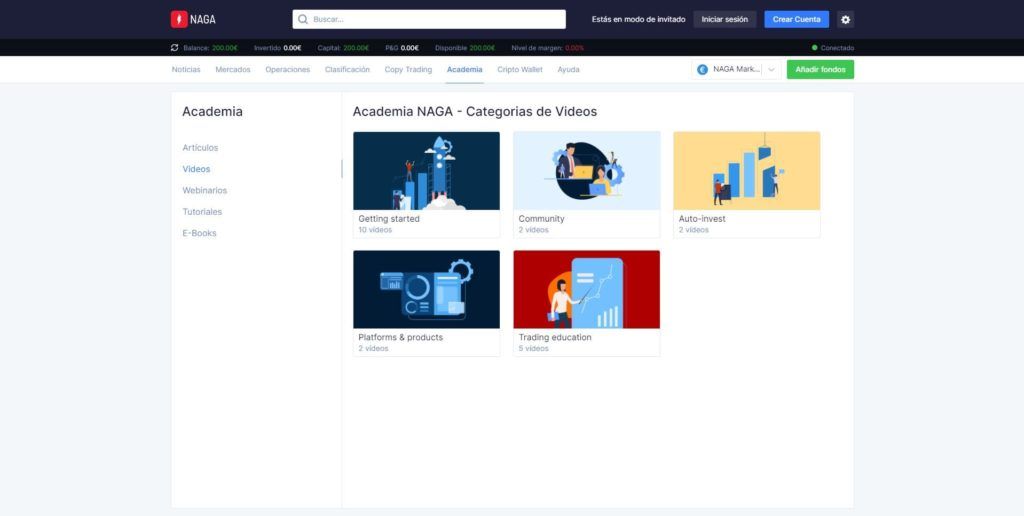
Task: Open the Operaciones tab
Action: click(x=287, y=69)
